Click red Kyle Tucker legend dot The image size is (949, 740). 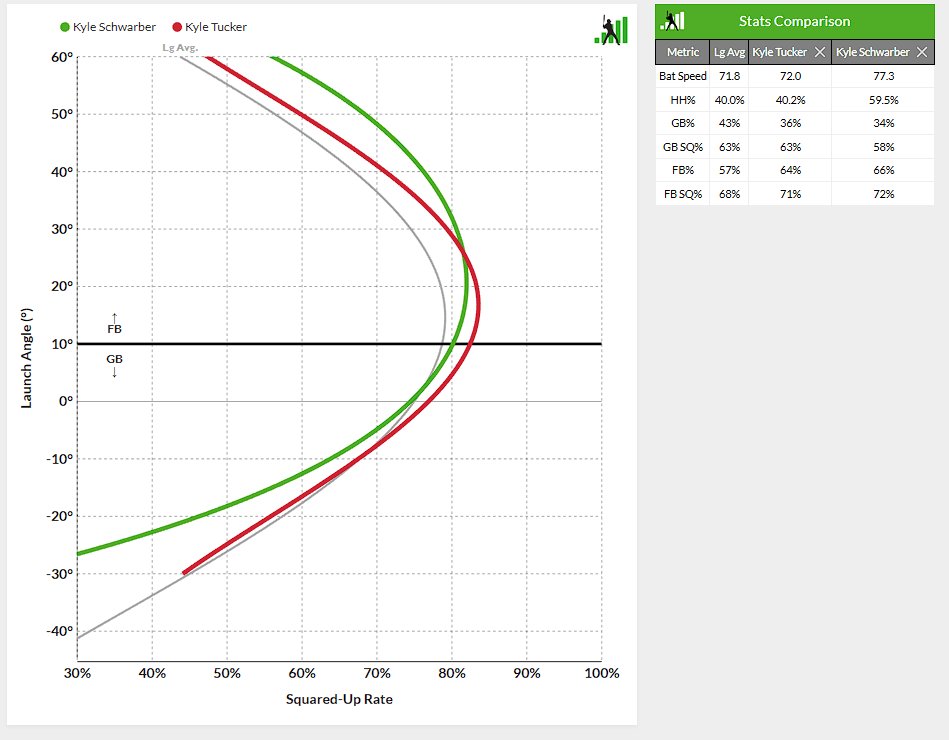coord(178,27)
